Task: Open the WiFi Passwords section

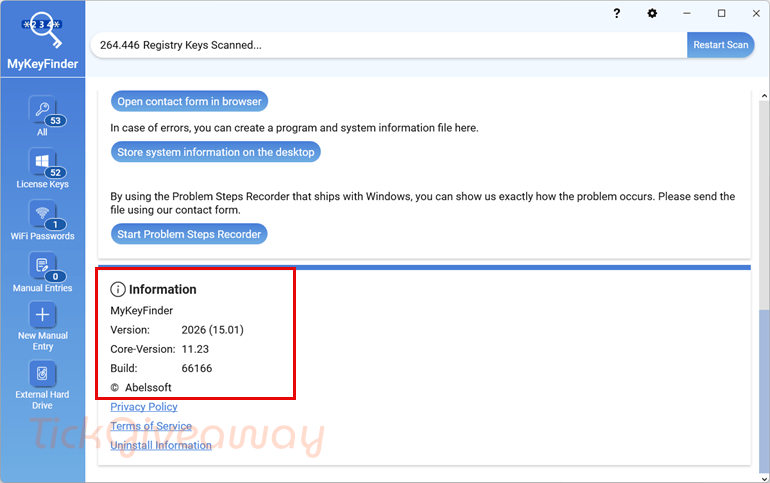Action: click(43, 220)
